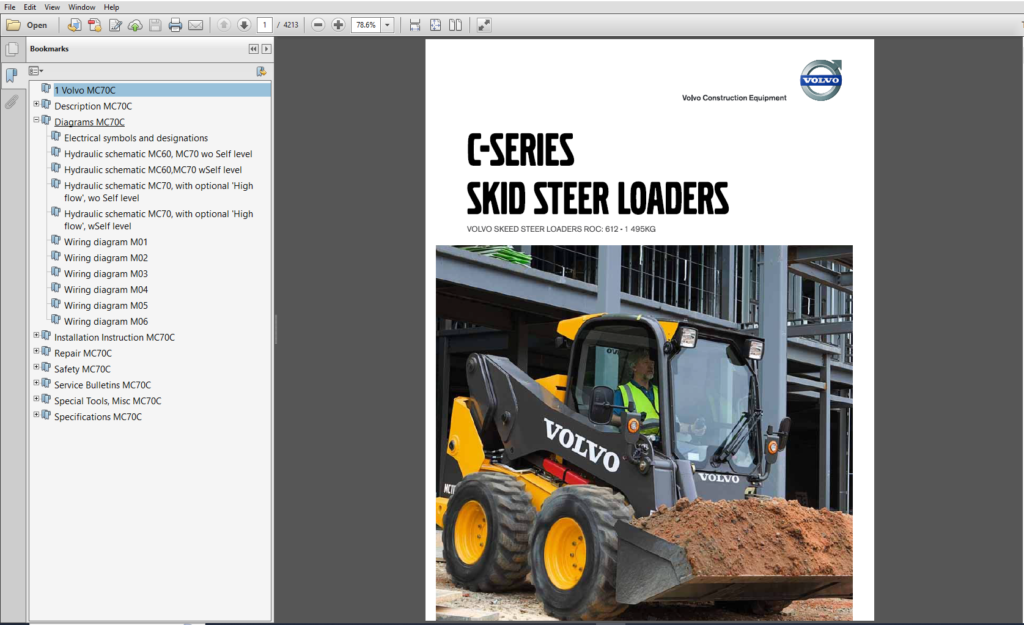The width and height of the screenshot is (1024, 625).
Task: Select the two-page view icon
Action: click(455, 25)
